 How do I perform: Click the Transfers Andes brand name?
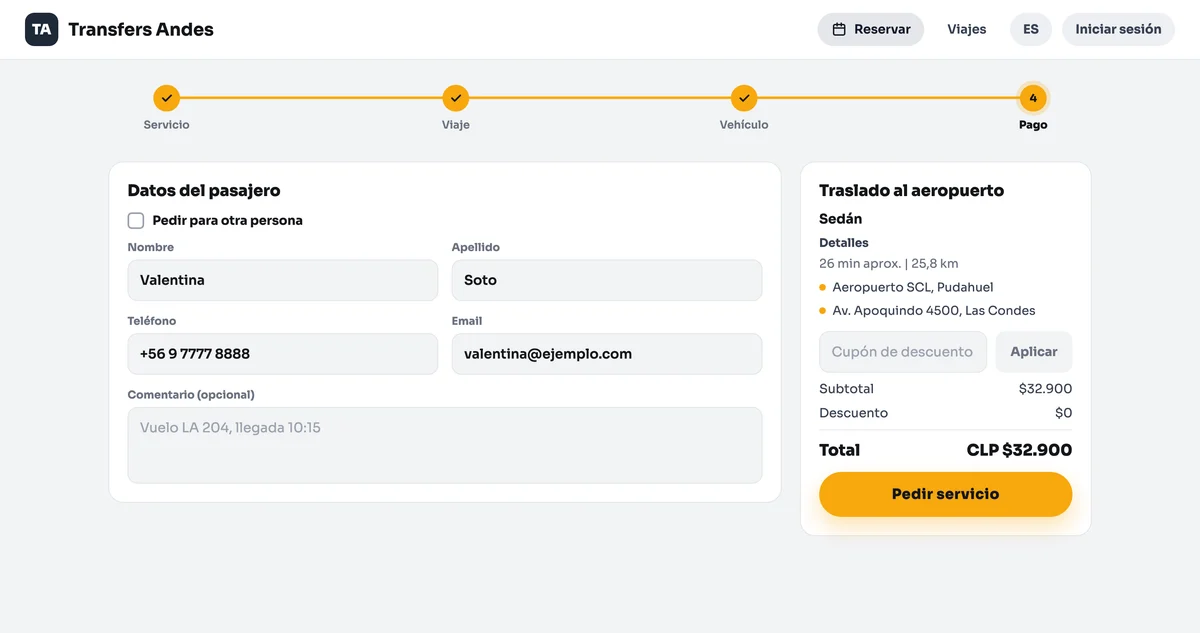pyautogui.click(x=141, y=29)
